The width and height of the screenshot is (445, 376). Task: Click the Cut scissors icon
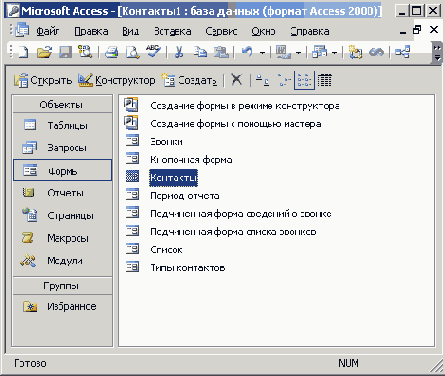coord(179,52)
